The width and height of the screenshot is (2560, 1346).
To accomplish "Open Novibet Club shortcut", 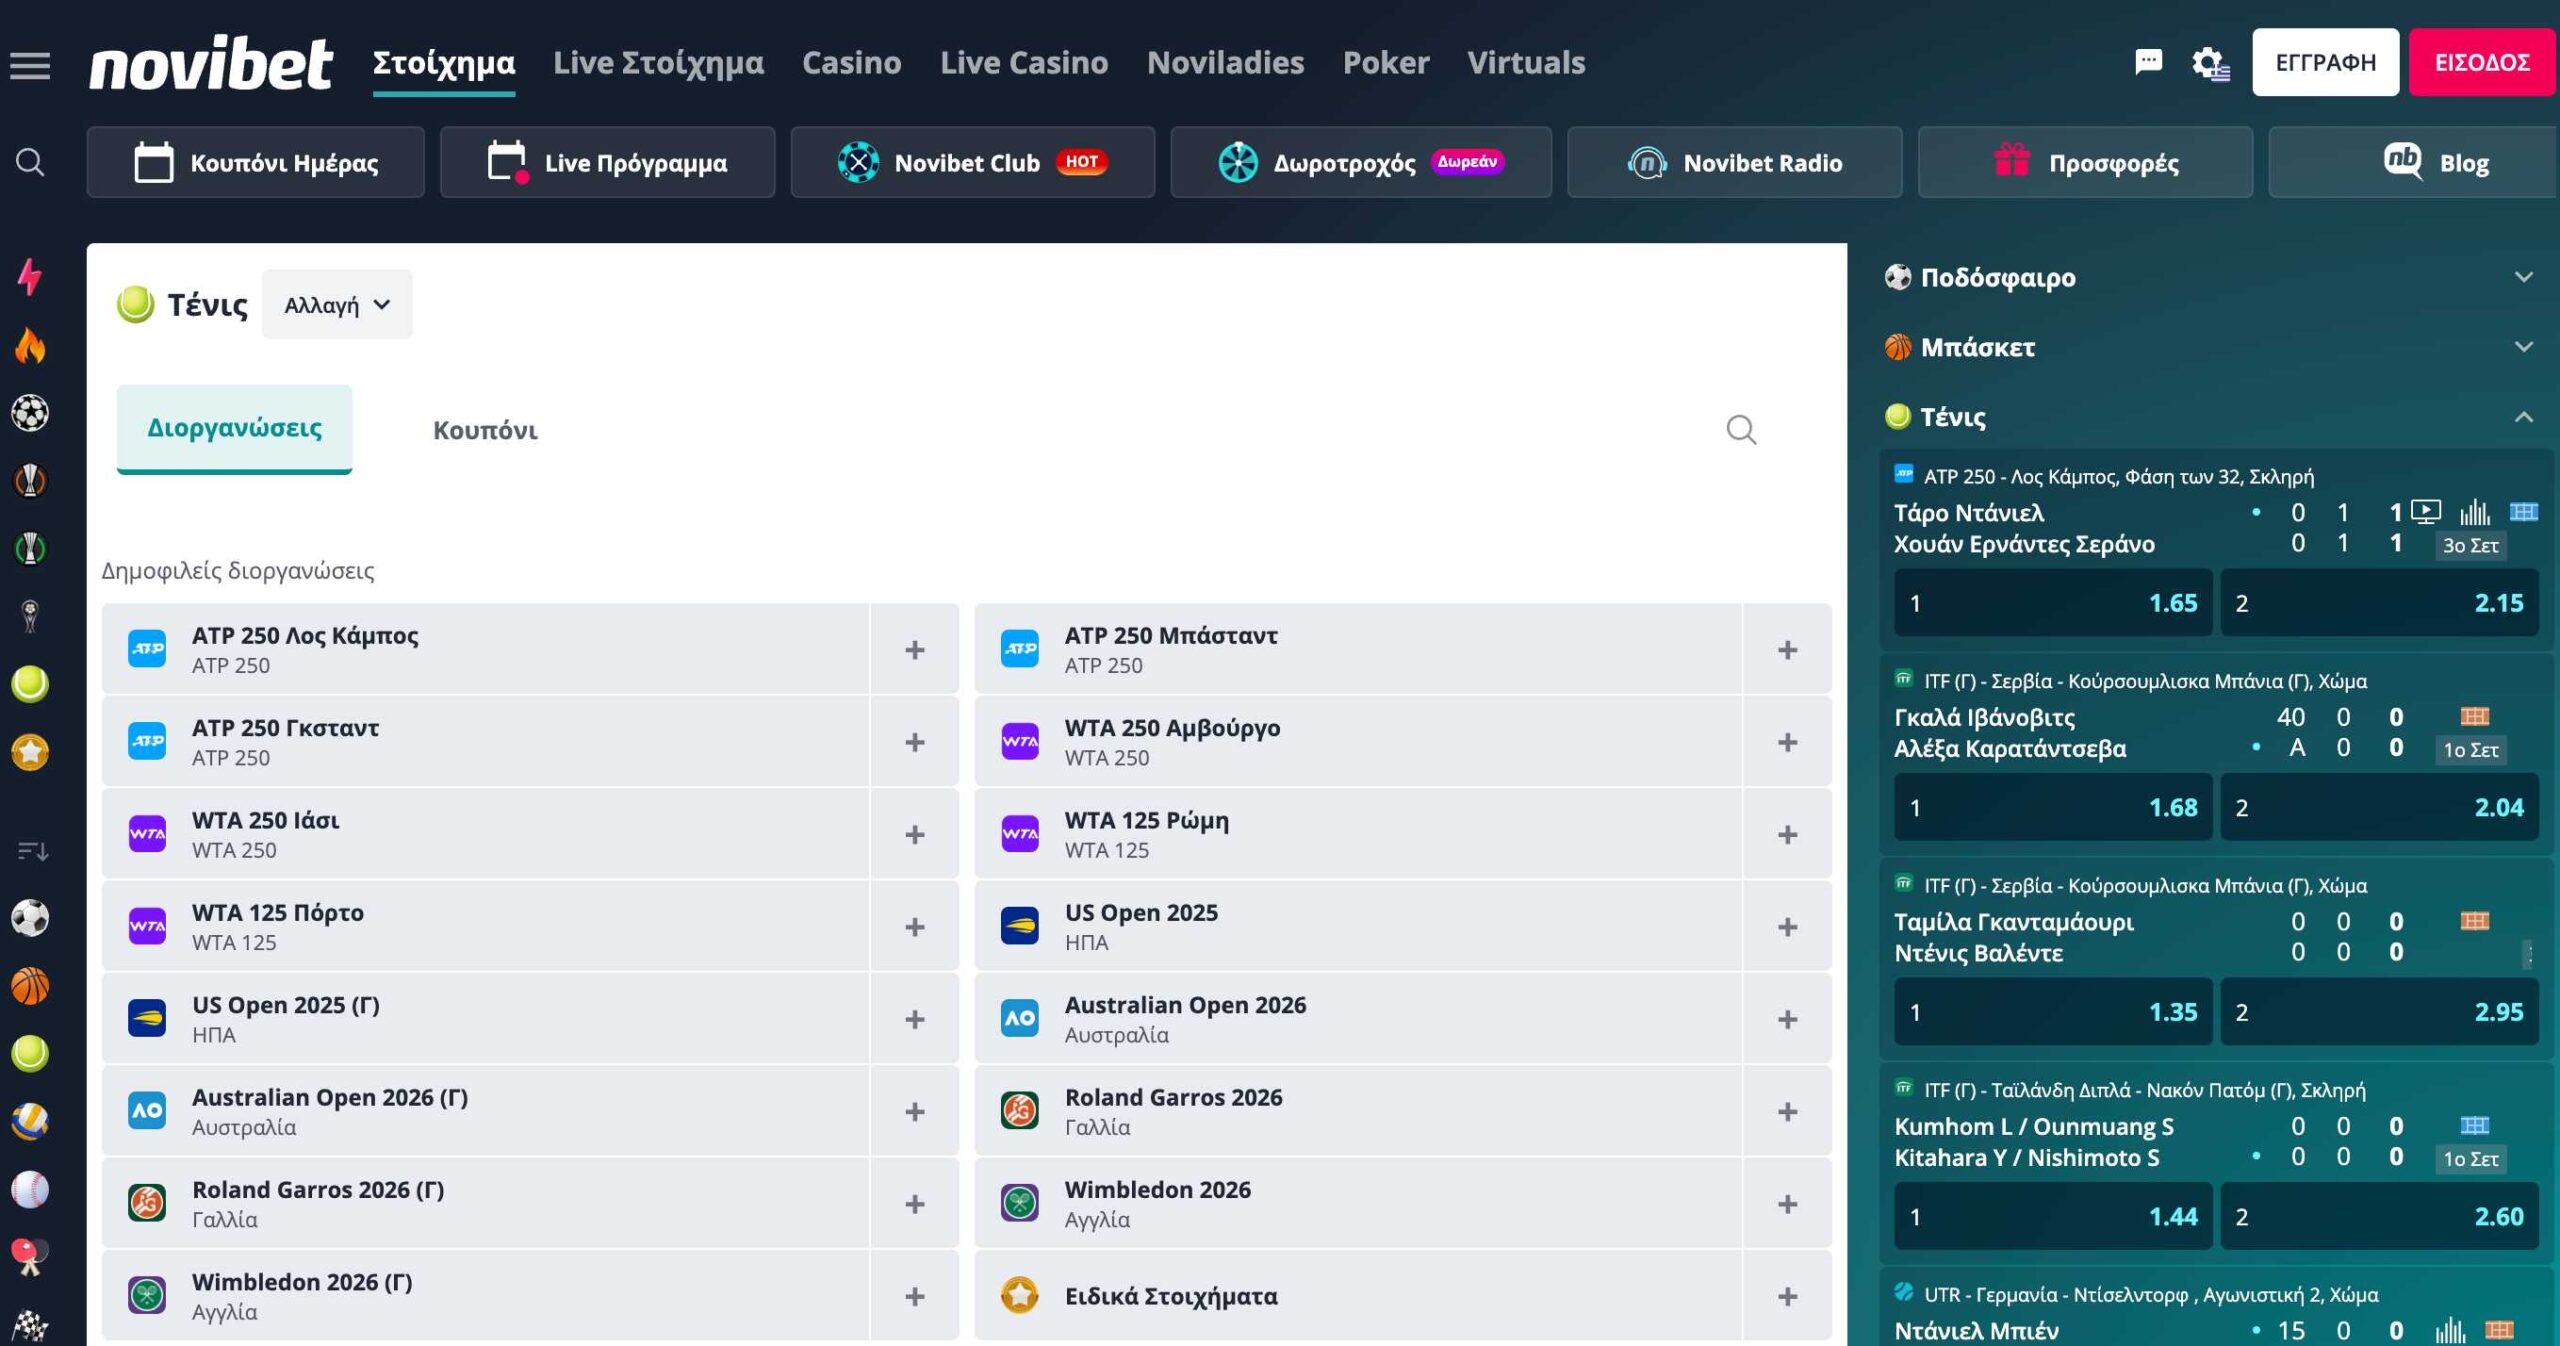I will tap(973, 162).
